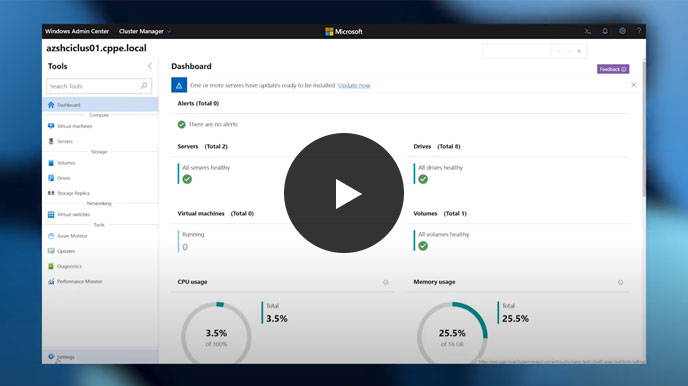Click the Running 0 virtual machines value

click(x=185, y=247)
